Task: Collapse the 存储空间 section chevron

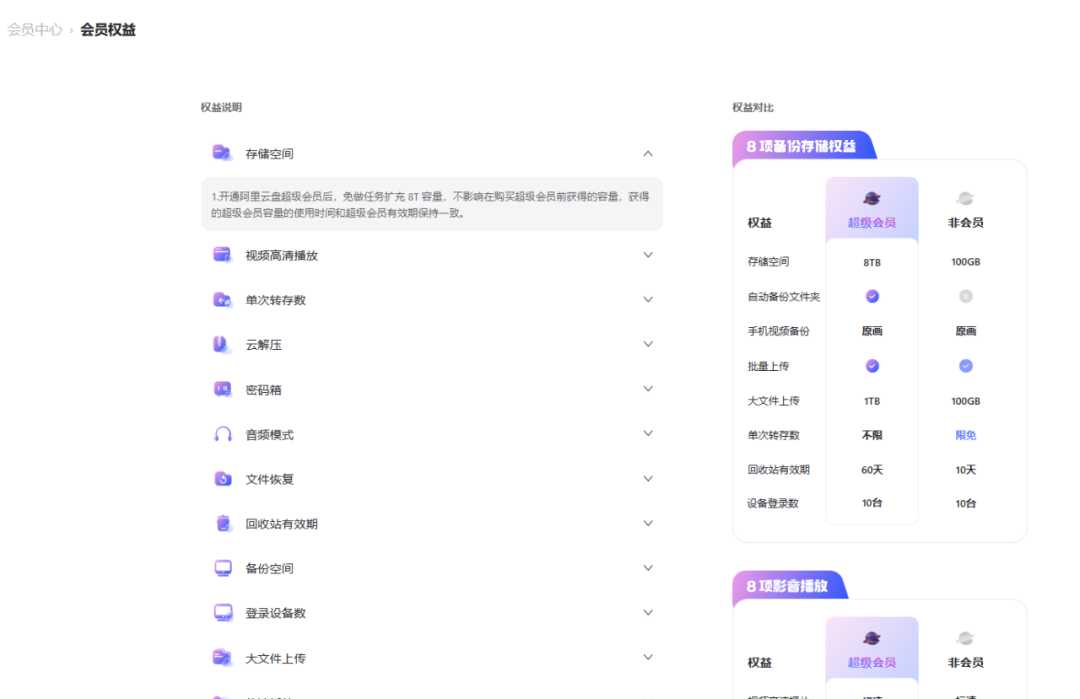Action: pyautogui.click(x=647, y=154)
